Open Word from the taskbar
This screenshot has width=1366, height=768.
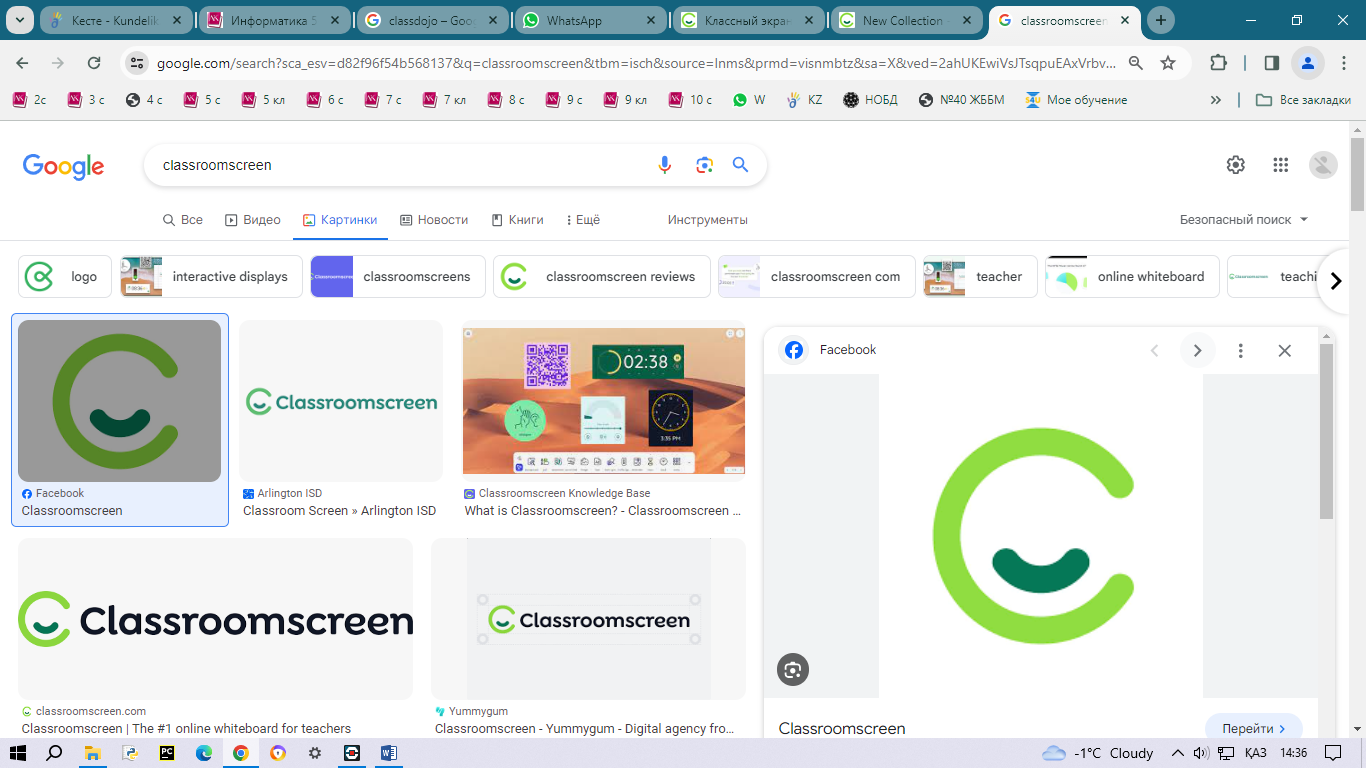[389, 753]
